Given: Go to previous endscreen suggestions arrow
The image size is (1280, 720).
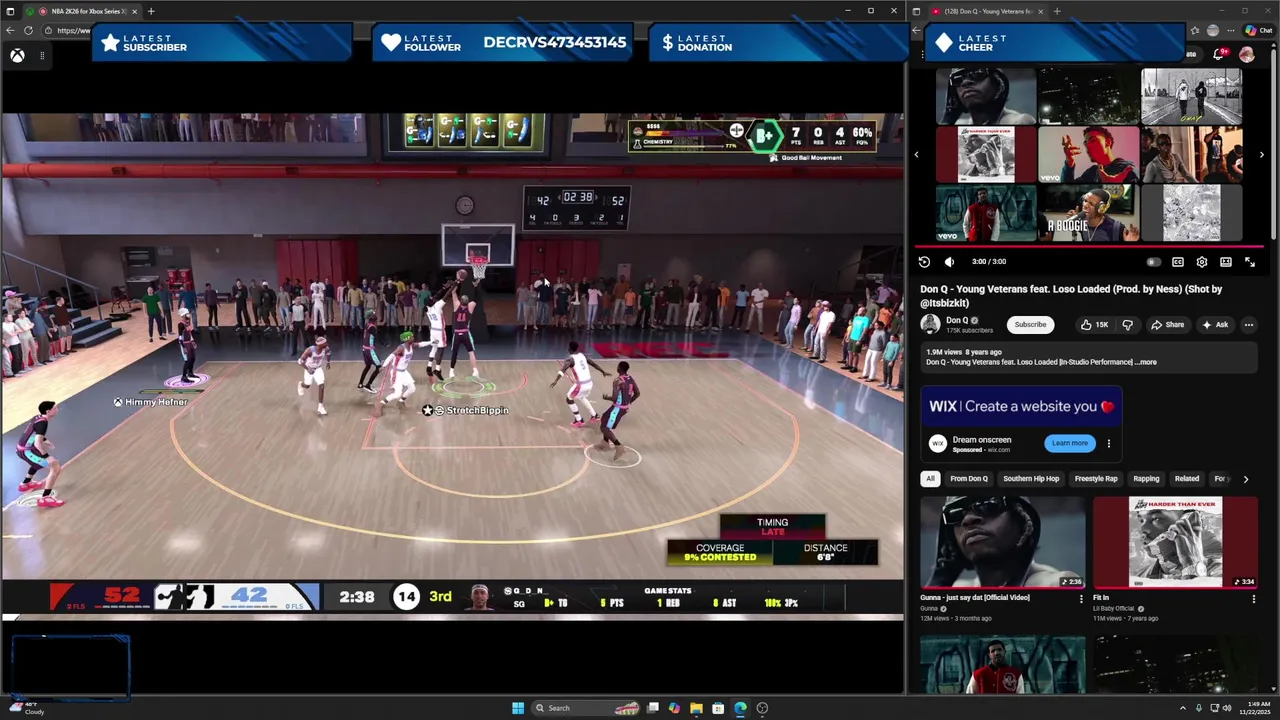Looking at the screenshot, I should tap(916, 155).
